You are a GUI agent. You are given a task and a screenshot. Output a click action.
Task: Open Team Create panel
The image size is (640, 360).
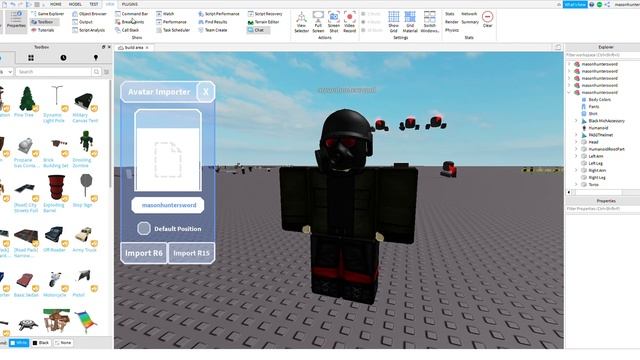(x=213, y=30)
